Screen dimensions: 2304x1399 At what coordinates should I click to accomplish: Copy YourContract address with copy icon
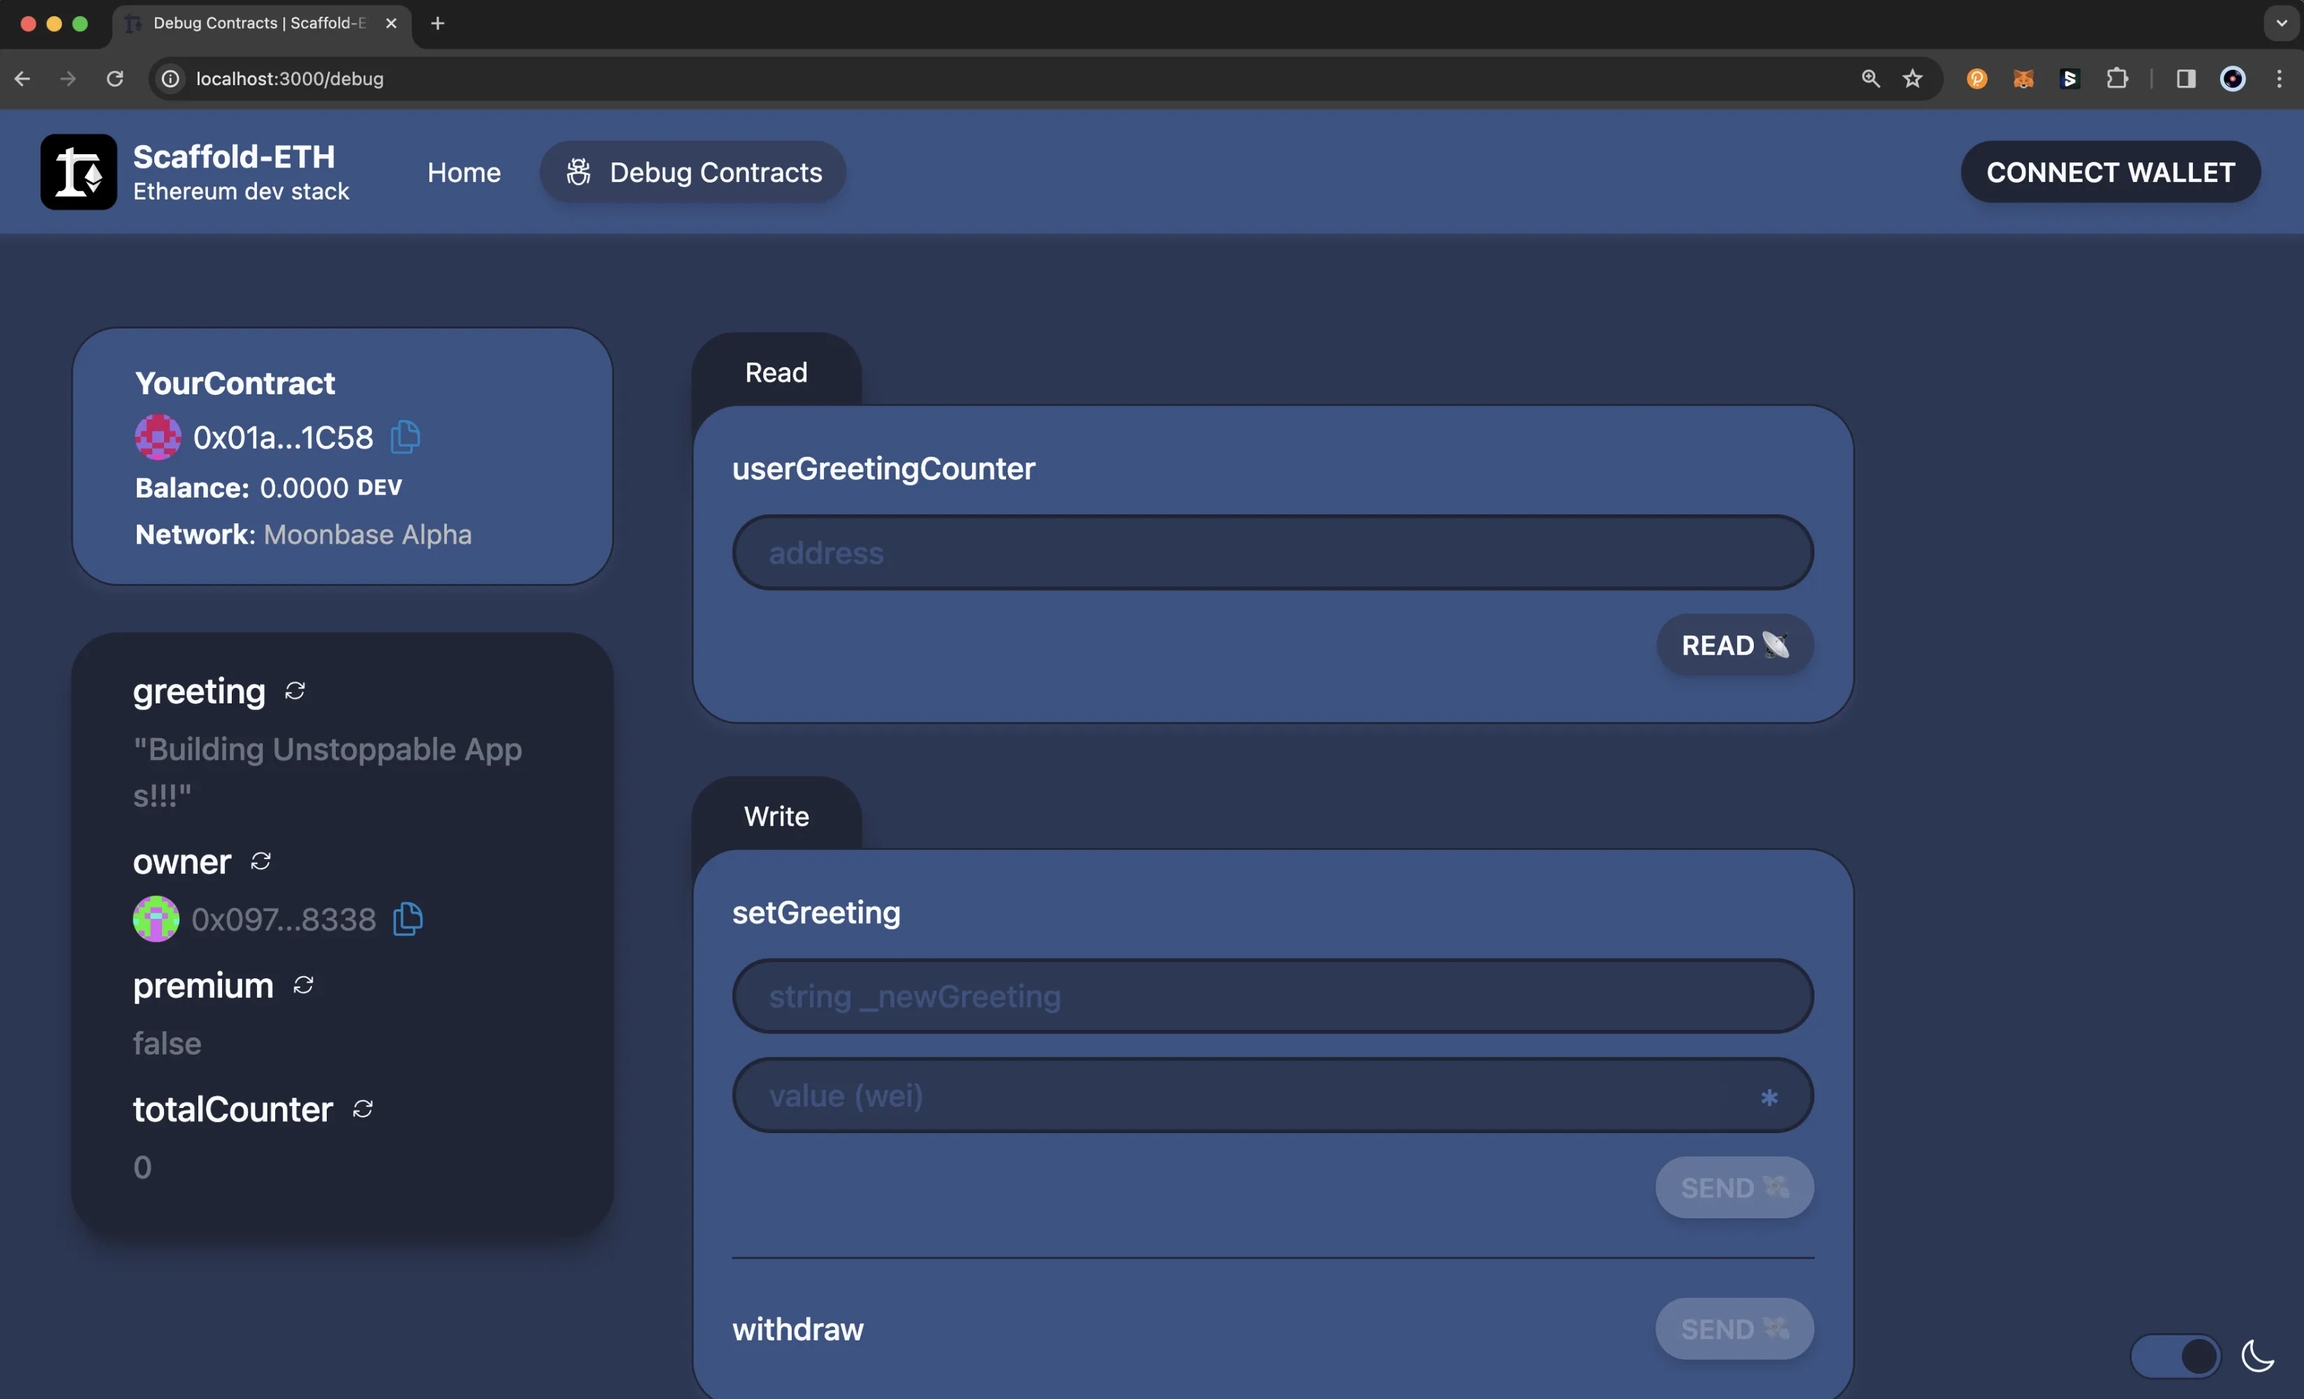pos(405,437)
